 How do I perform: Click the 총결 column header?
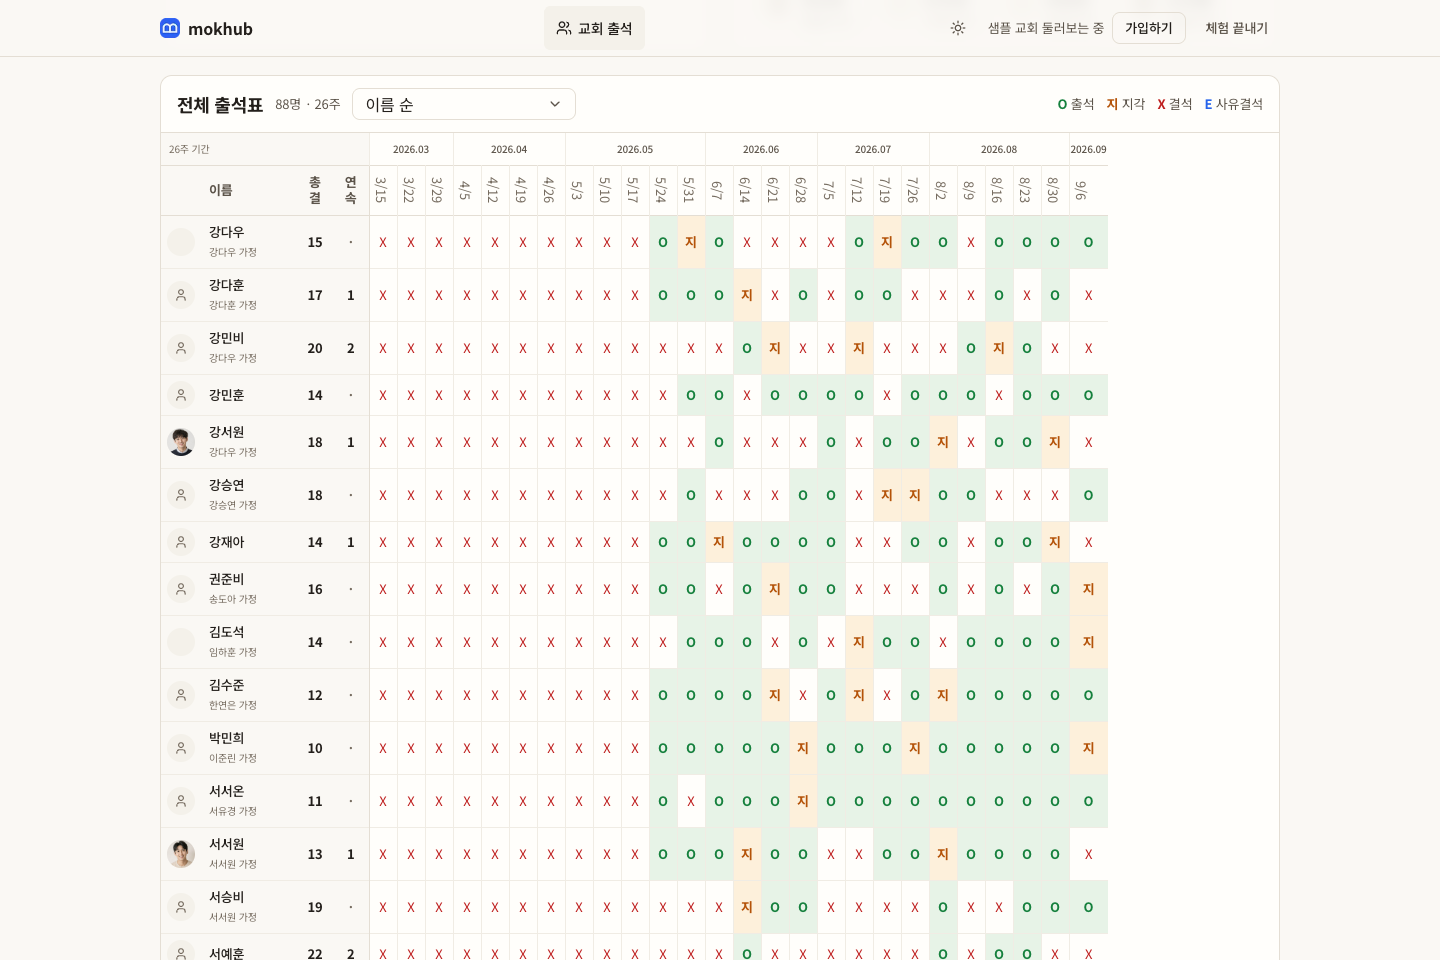click(315, 190)
